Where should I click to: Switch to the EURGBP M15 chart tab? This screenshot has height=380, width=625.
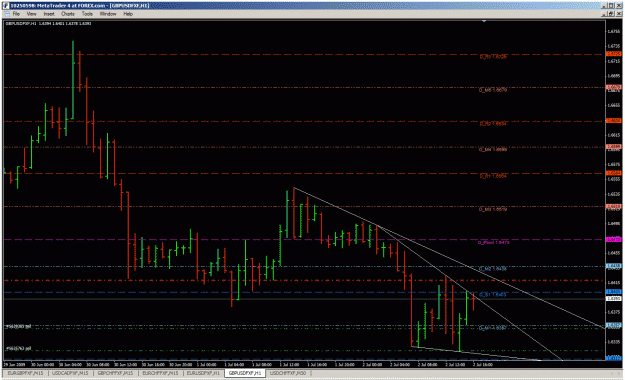[25, 373]
